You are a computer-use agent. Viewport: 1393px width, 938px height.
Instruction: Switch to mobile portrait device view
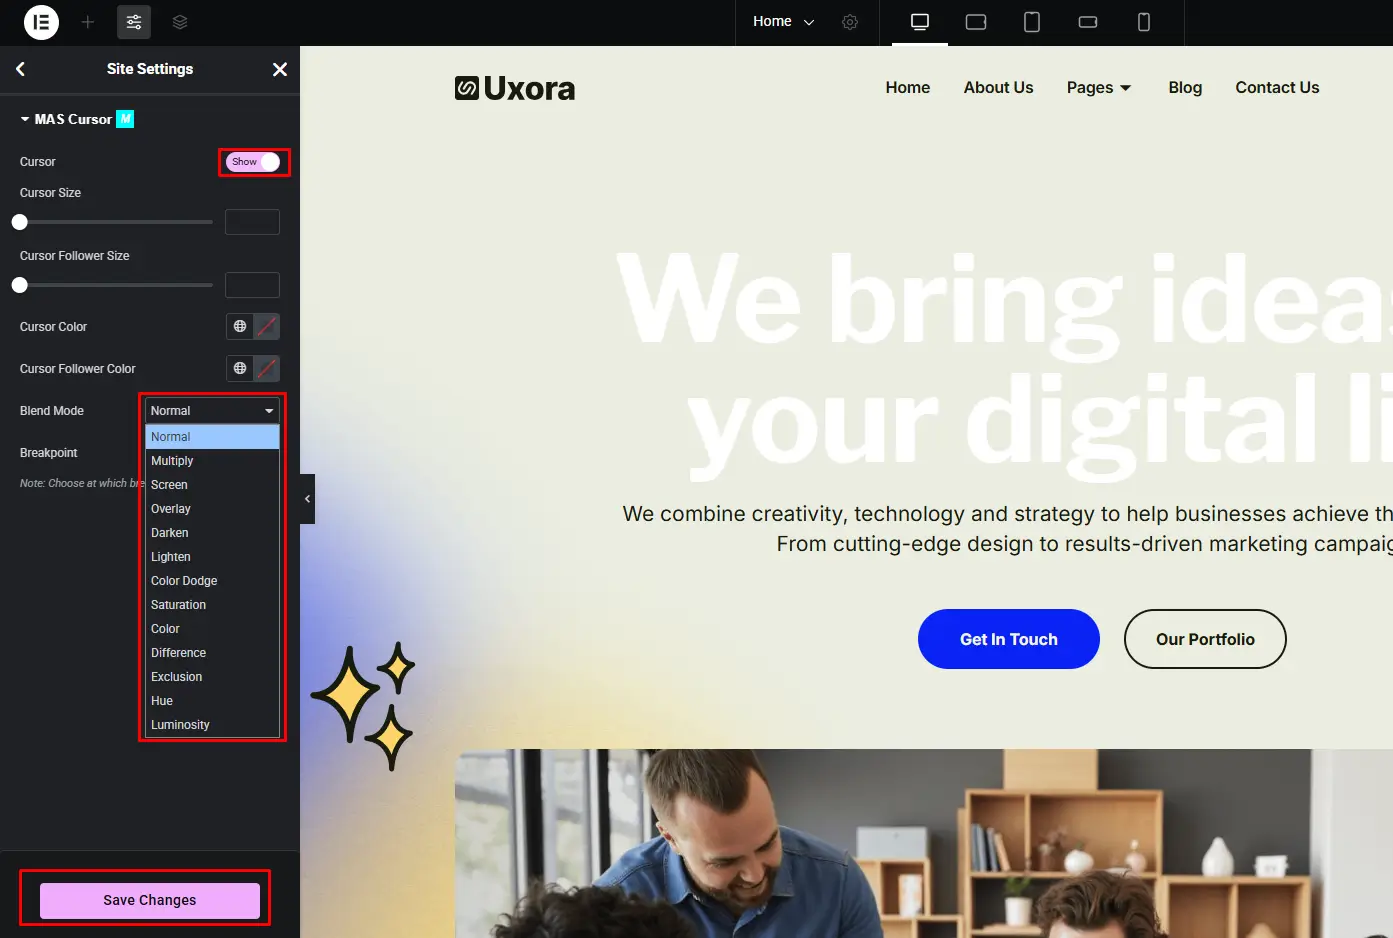[x=1144, y=22]
